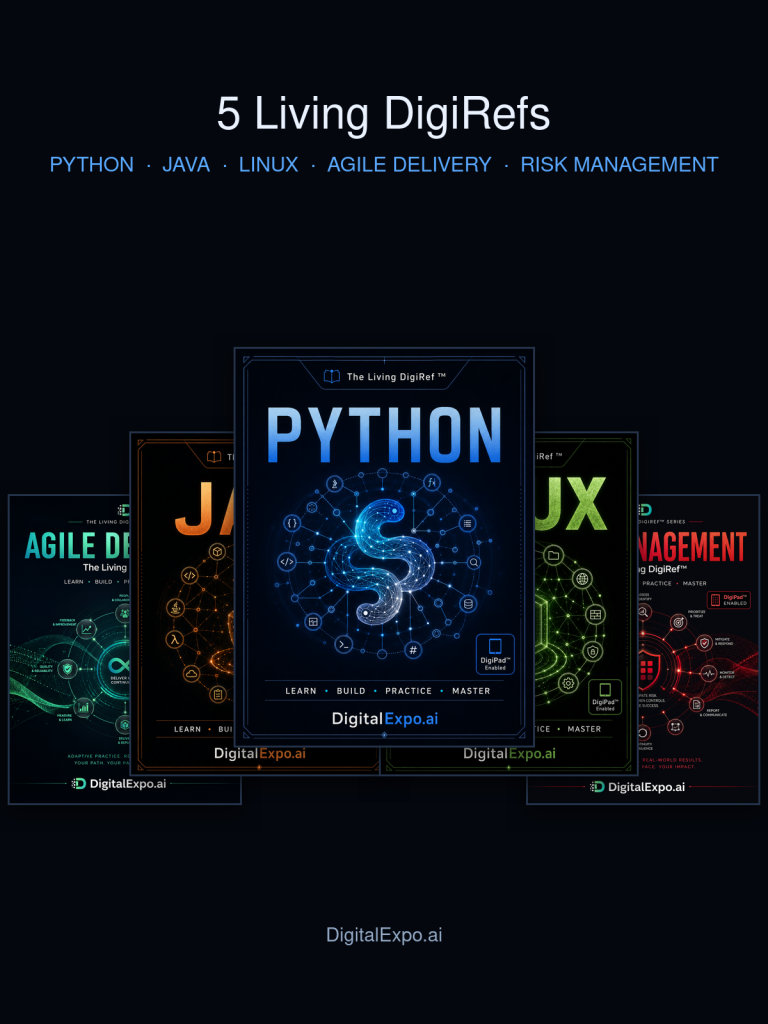Click 'BUILD' on the Python cover
768x1024 pixels.
tap(351, 691)
